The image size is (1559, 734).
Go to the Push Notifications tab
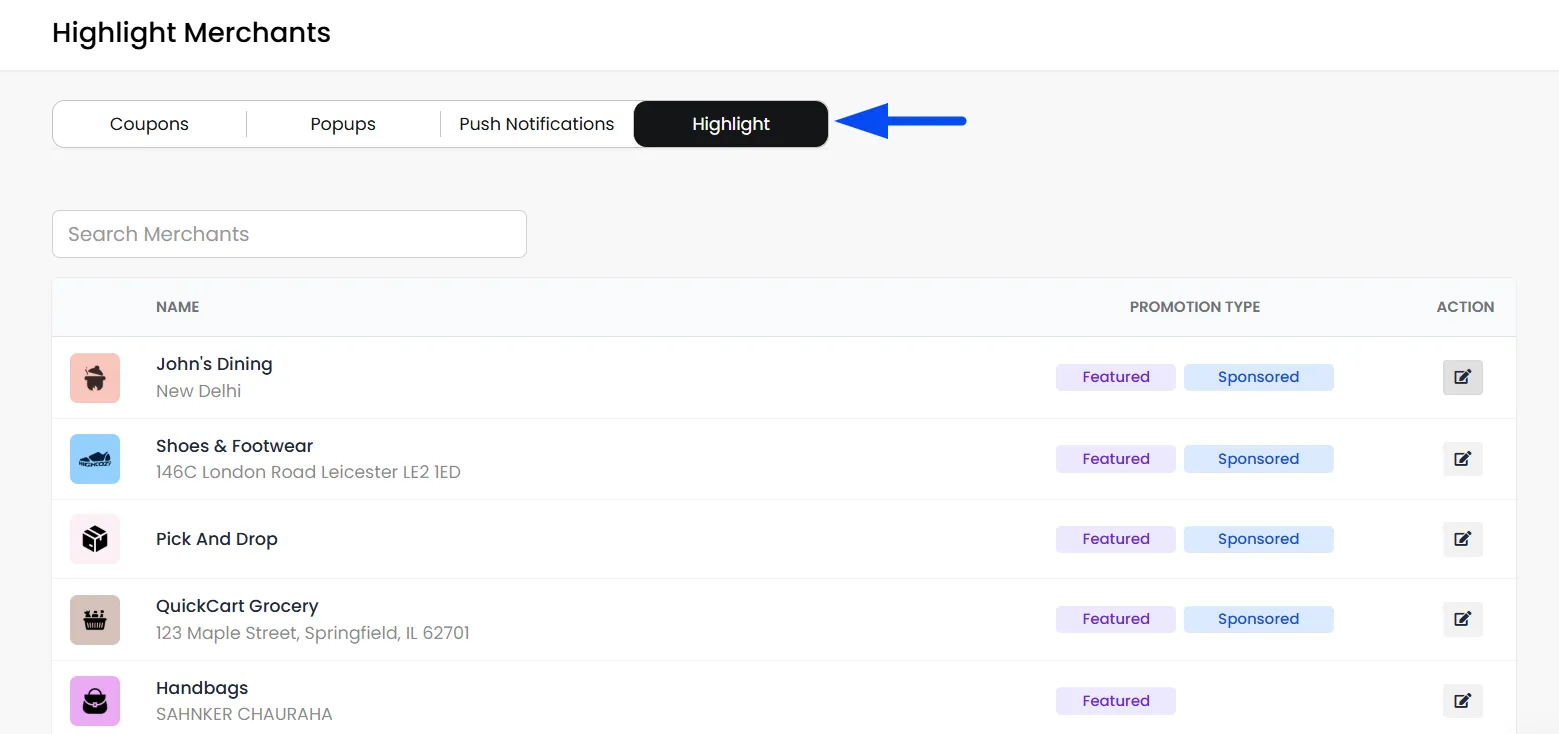tap(537, 124)
